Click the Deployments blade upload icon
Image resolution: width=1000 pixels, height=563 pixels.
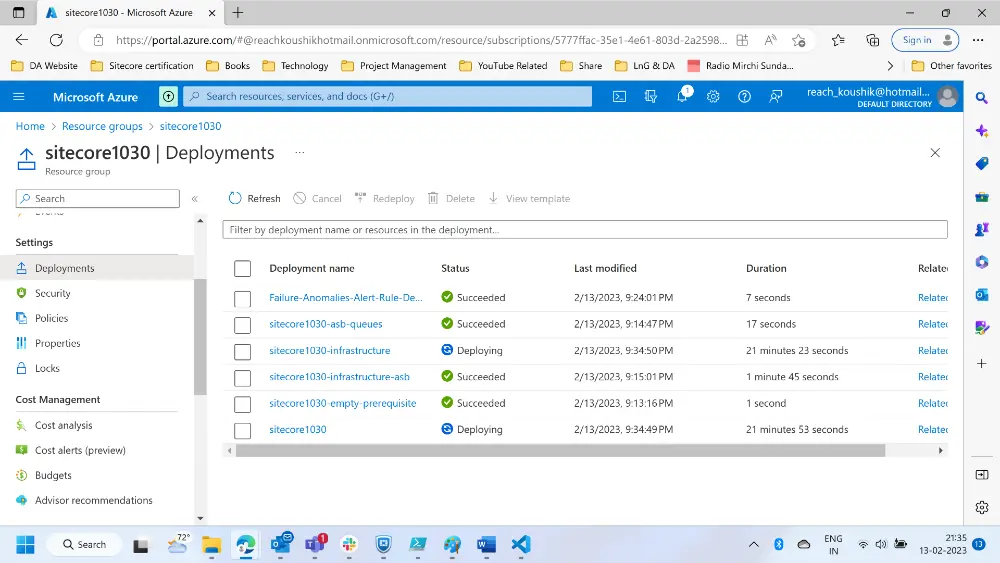click(26, 159)
